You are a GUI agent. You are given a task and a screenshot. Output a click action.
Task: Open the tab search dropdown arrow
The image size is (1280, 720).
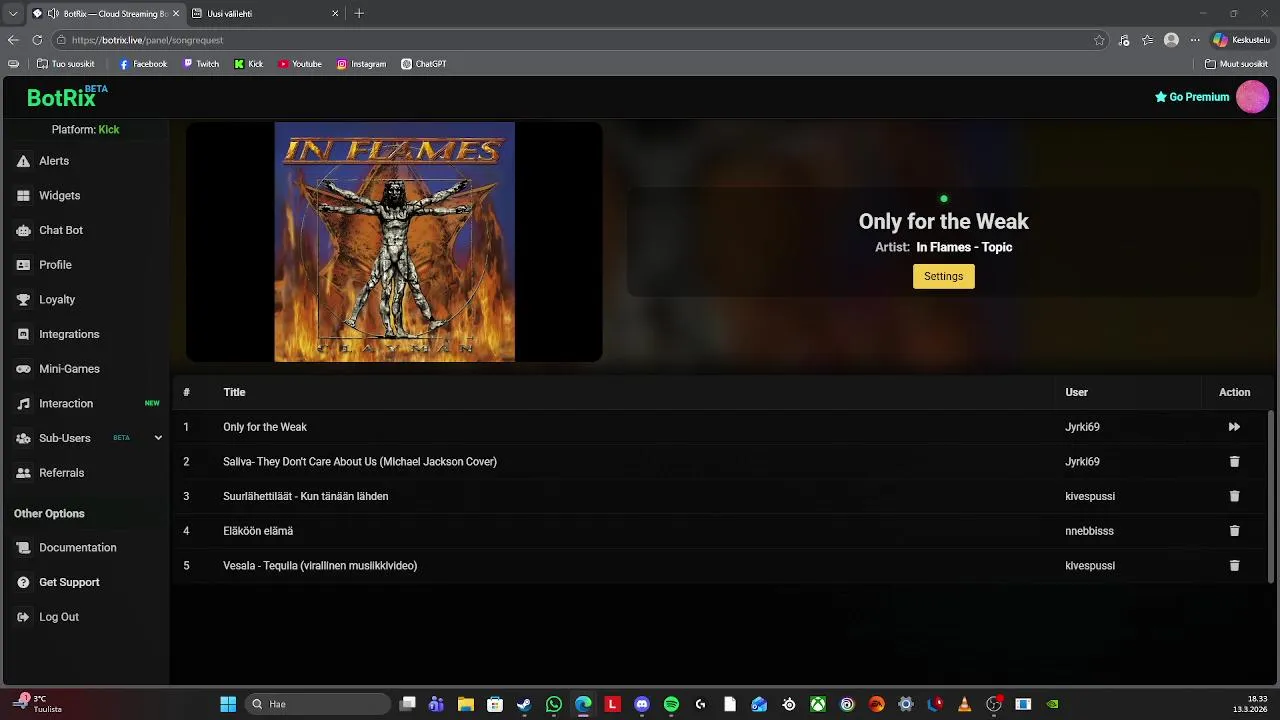point(13,14)
